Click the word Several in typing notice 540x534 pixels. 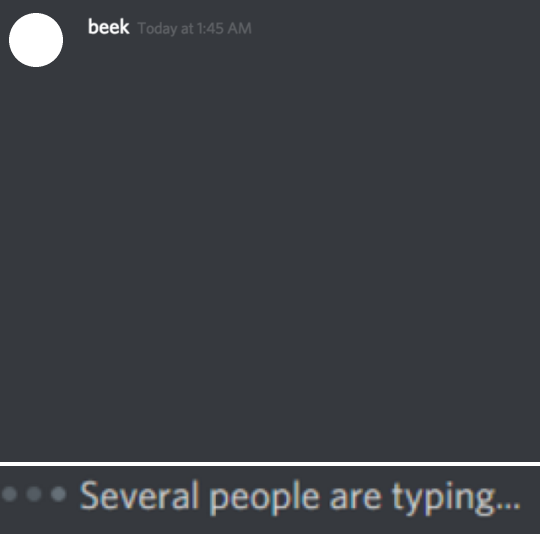coord(139,495)
